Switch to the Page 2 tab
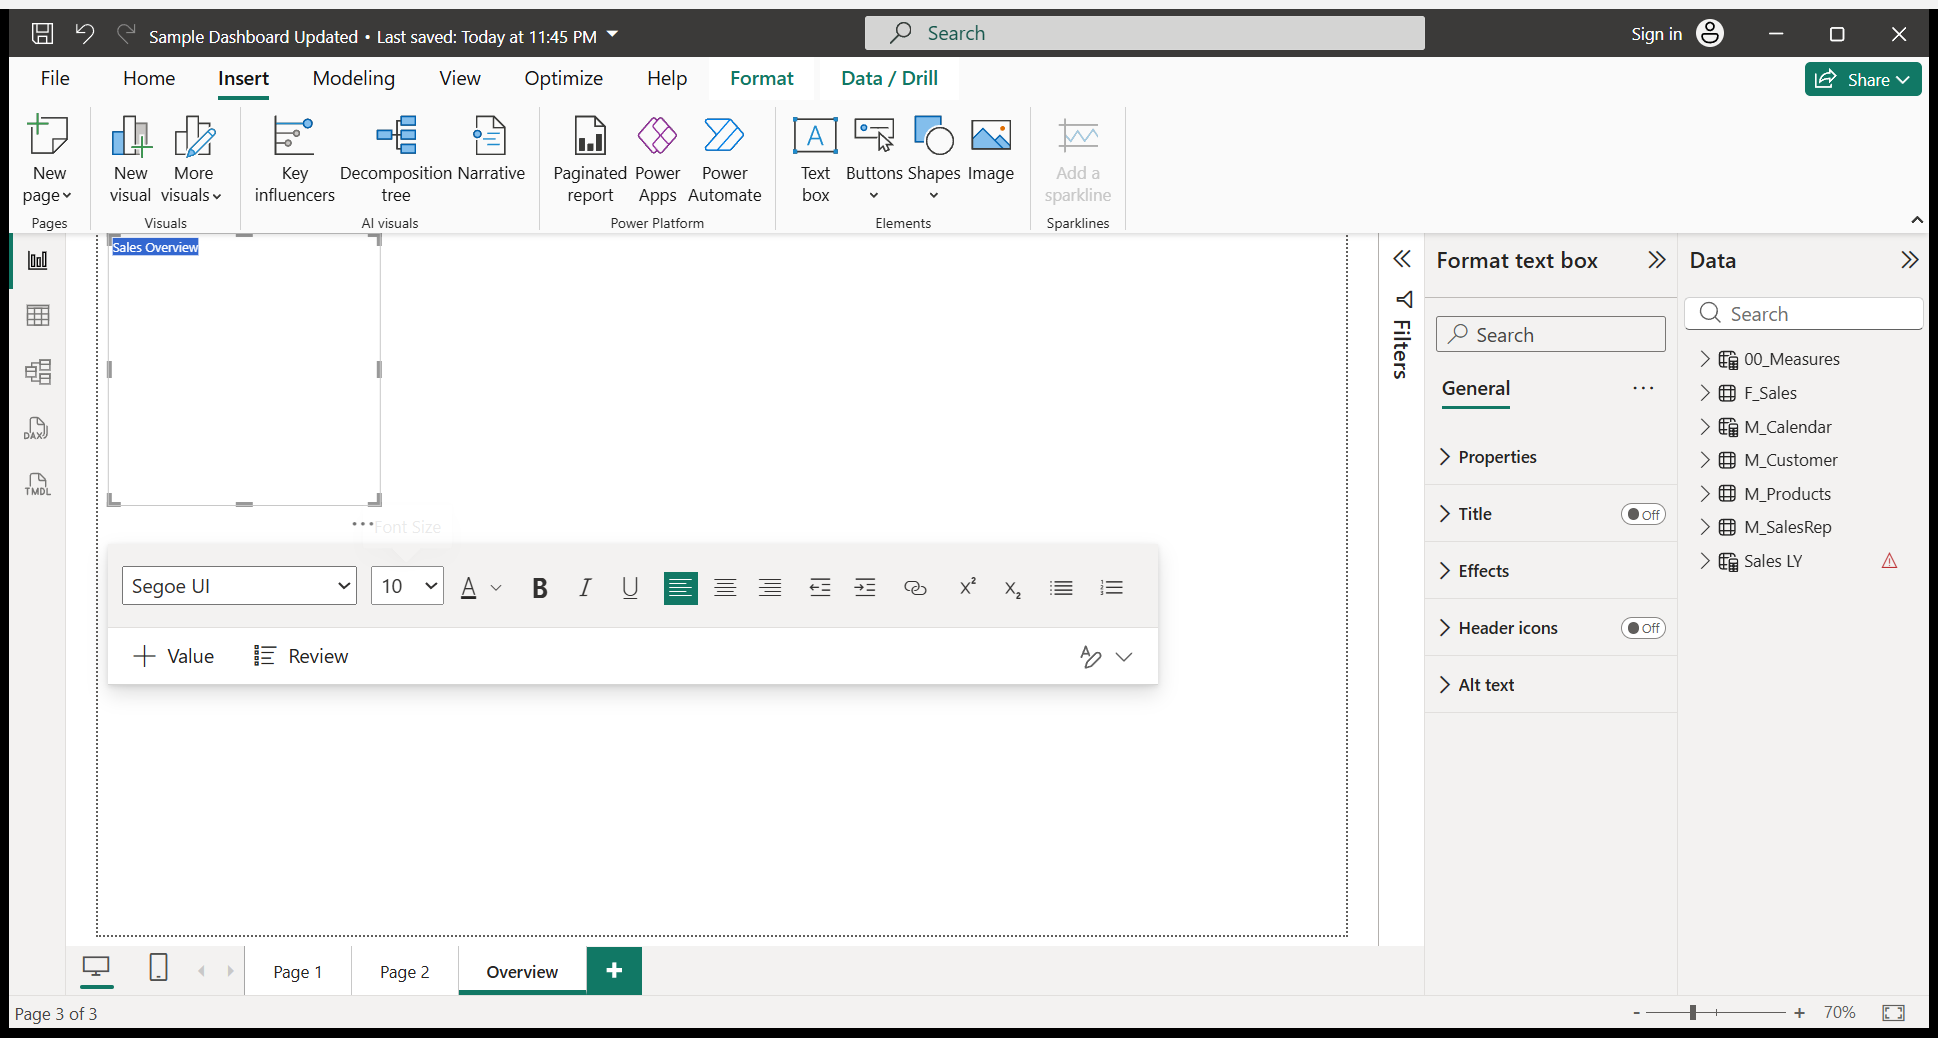The image size is (1938, 1038). click(x=404, y=972)
